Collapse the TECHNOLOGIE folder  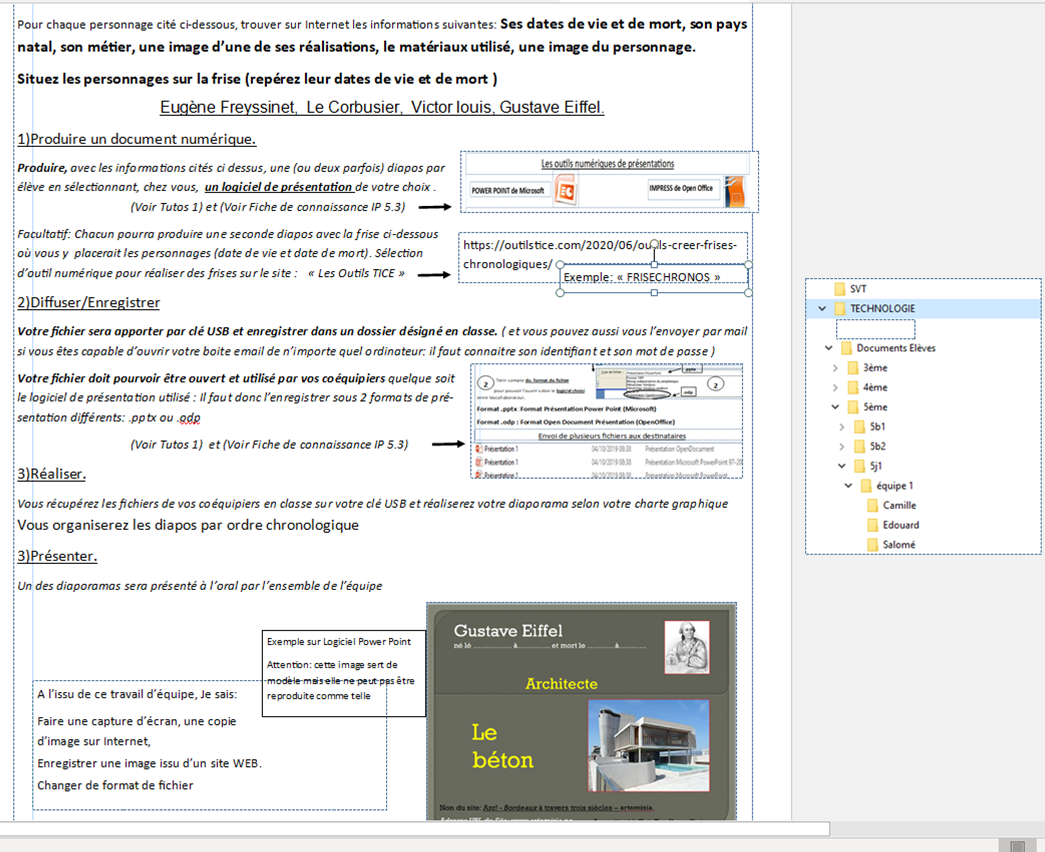click(822, 309)
